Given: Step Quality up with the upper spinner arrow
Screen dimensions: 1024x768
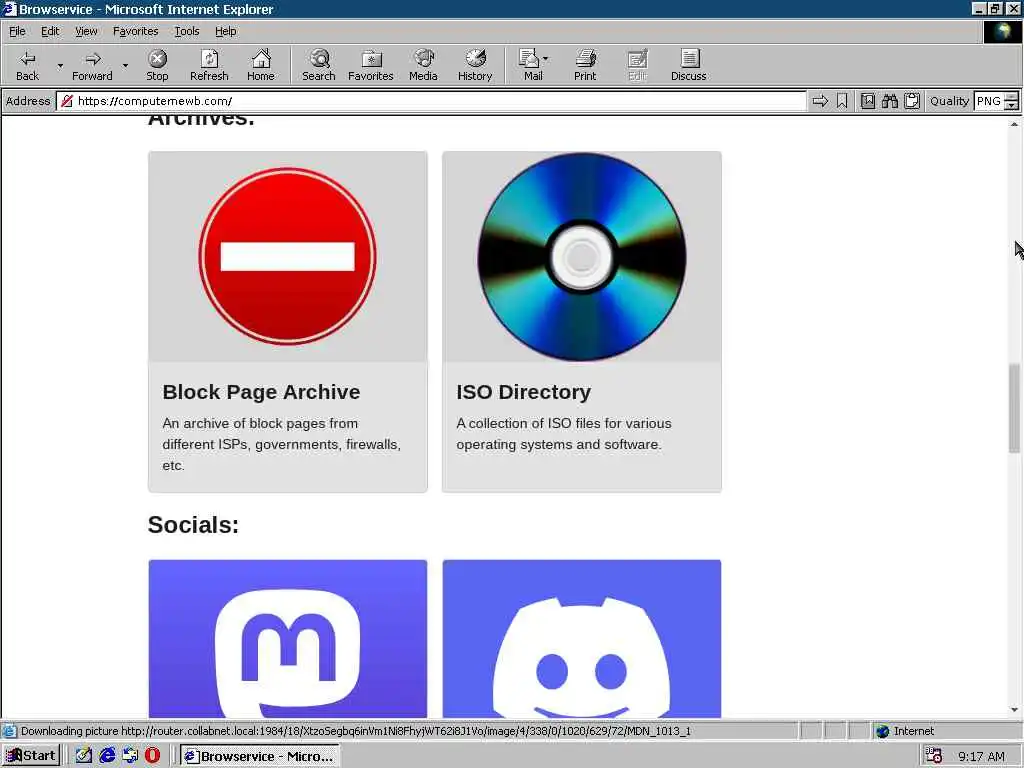Looking at the screenshot, I should tap(1012, 97).
